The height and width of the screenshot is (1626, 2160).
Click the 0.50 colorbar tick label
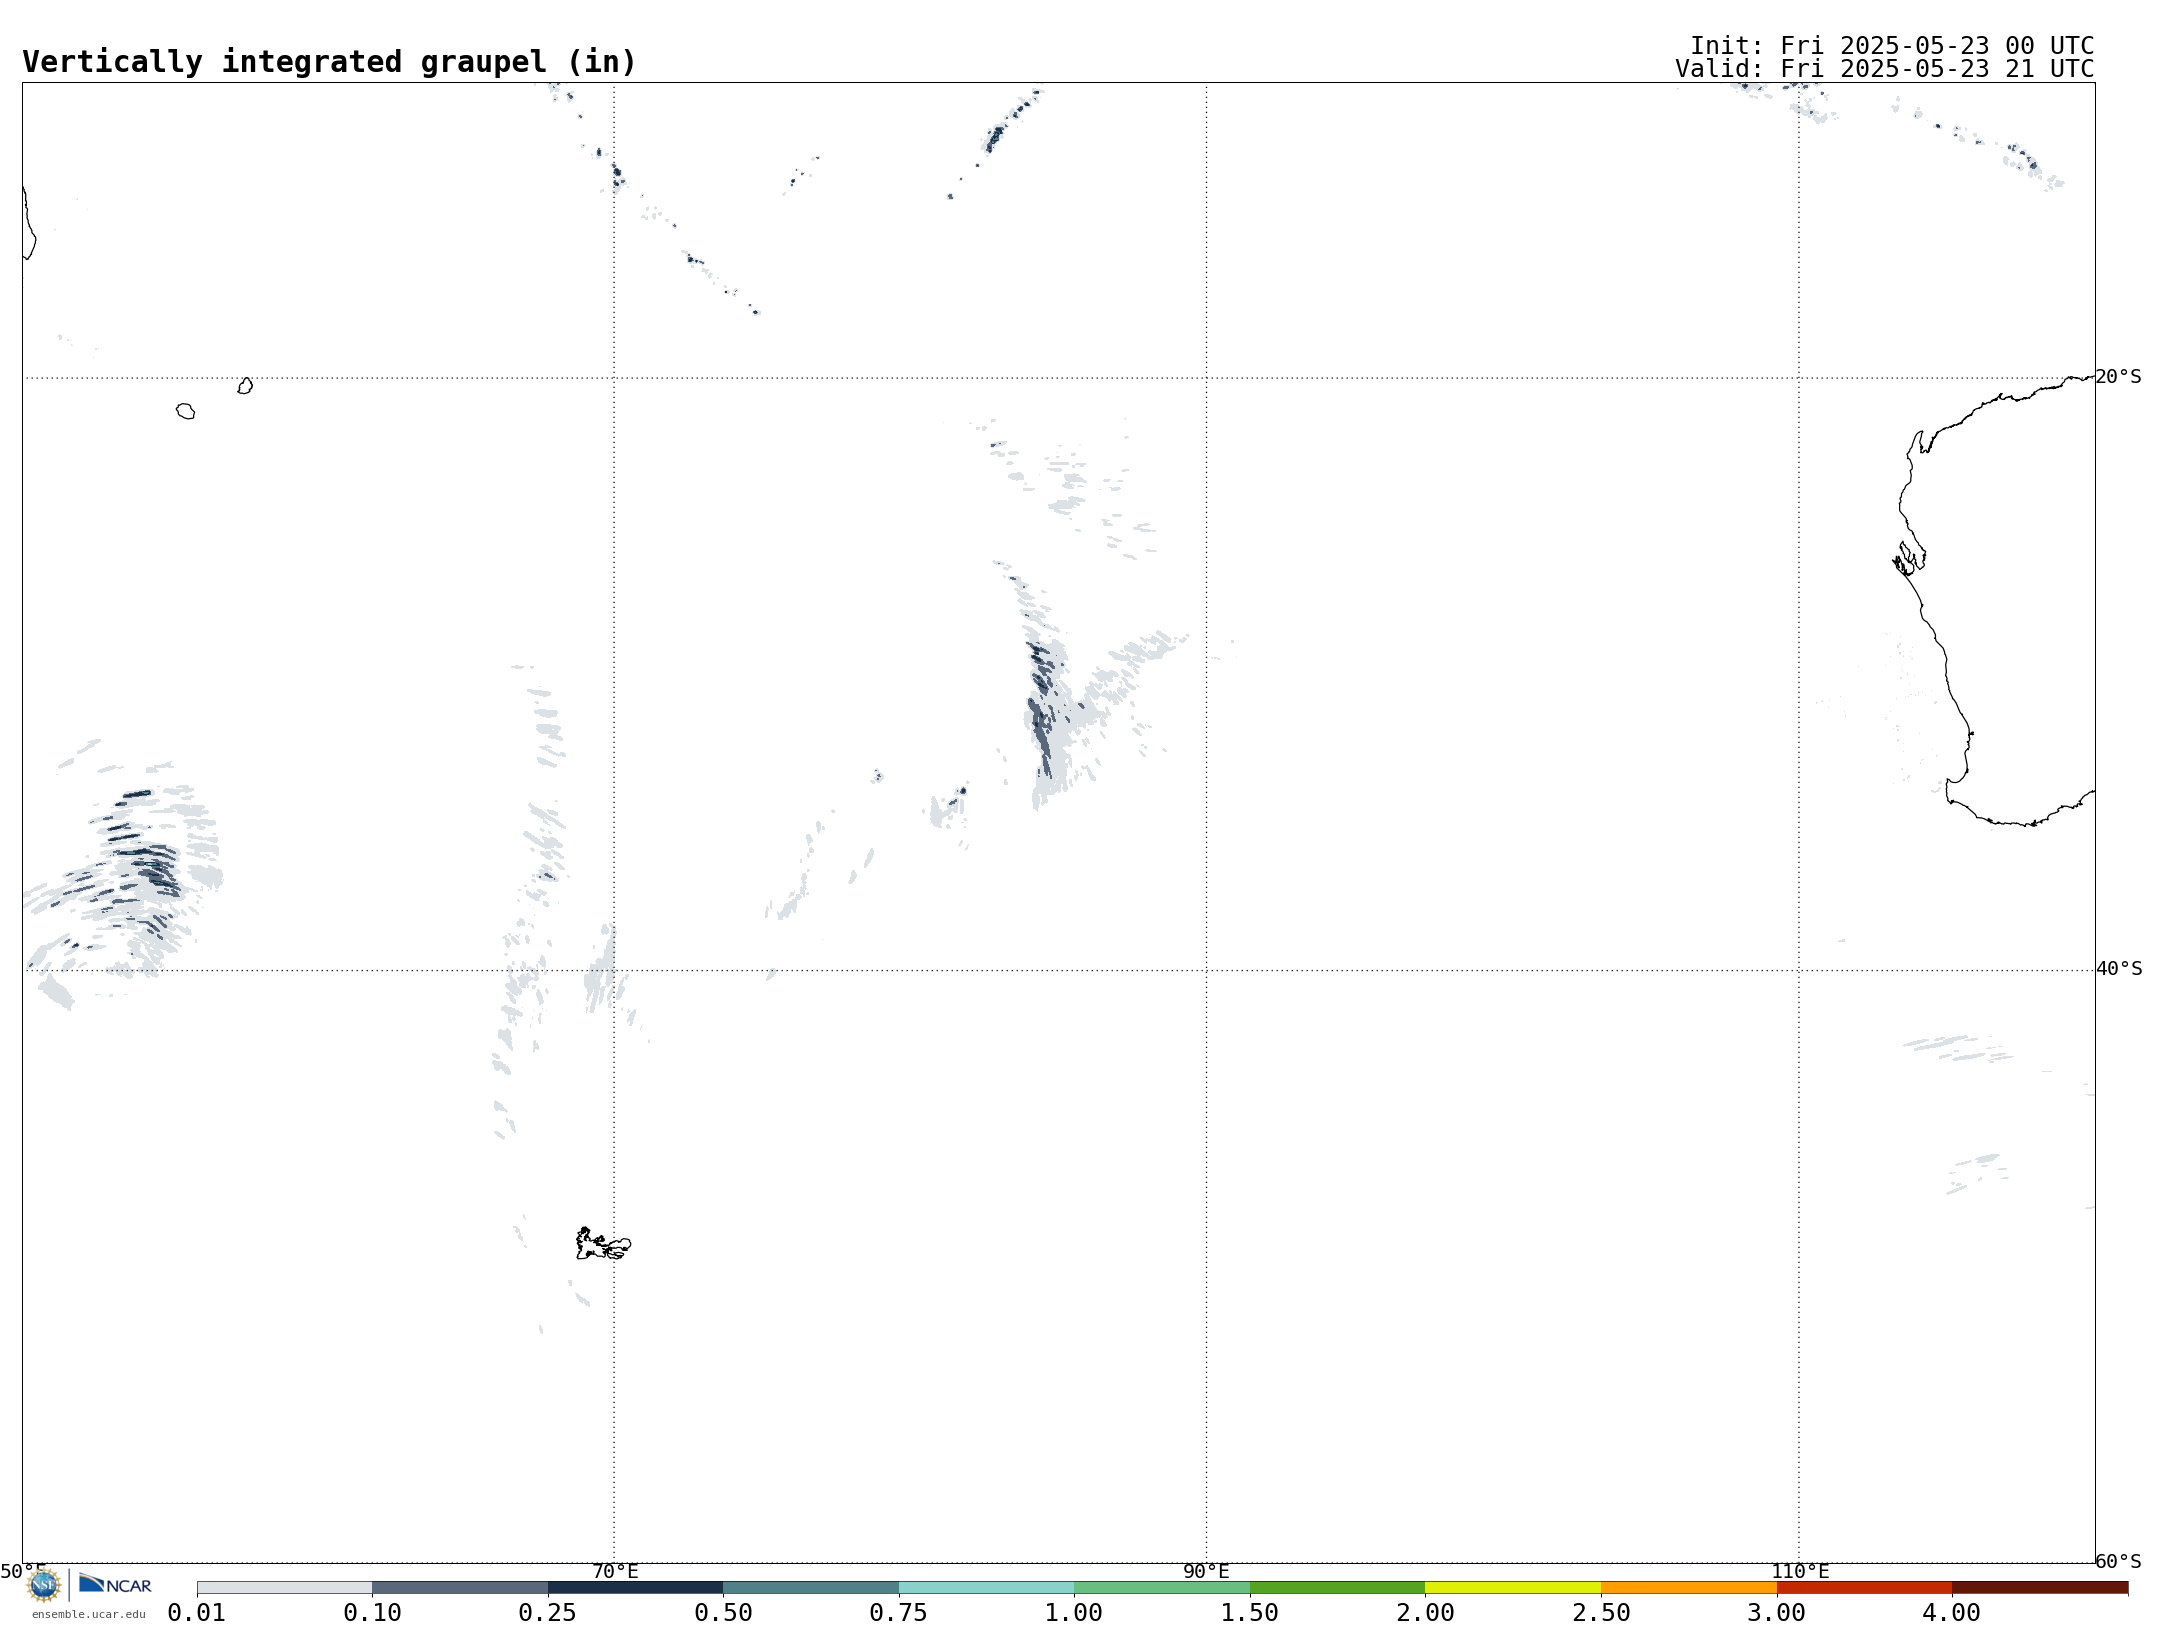tap(723, 1613)
